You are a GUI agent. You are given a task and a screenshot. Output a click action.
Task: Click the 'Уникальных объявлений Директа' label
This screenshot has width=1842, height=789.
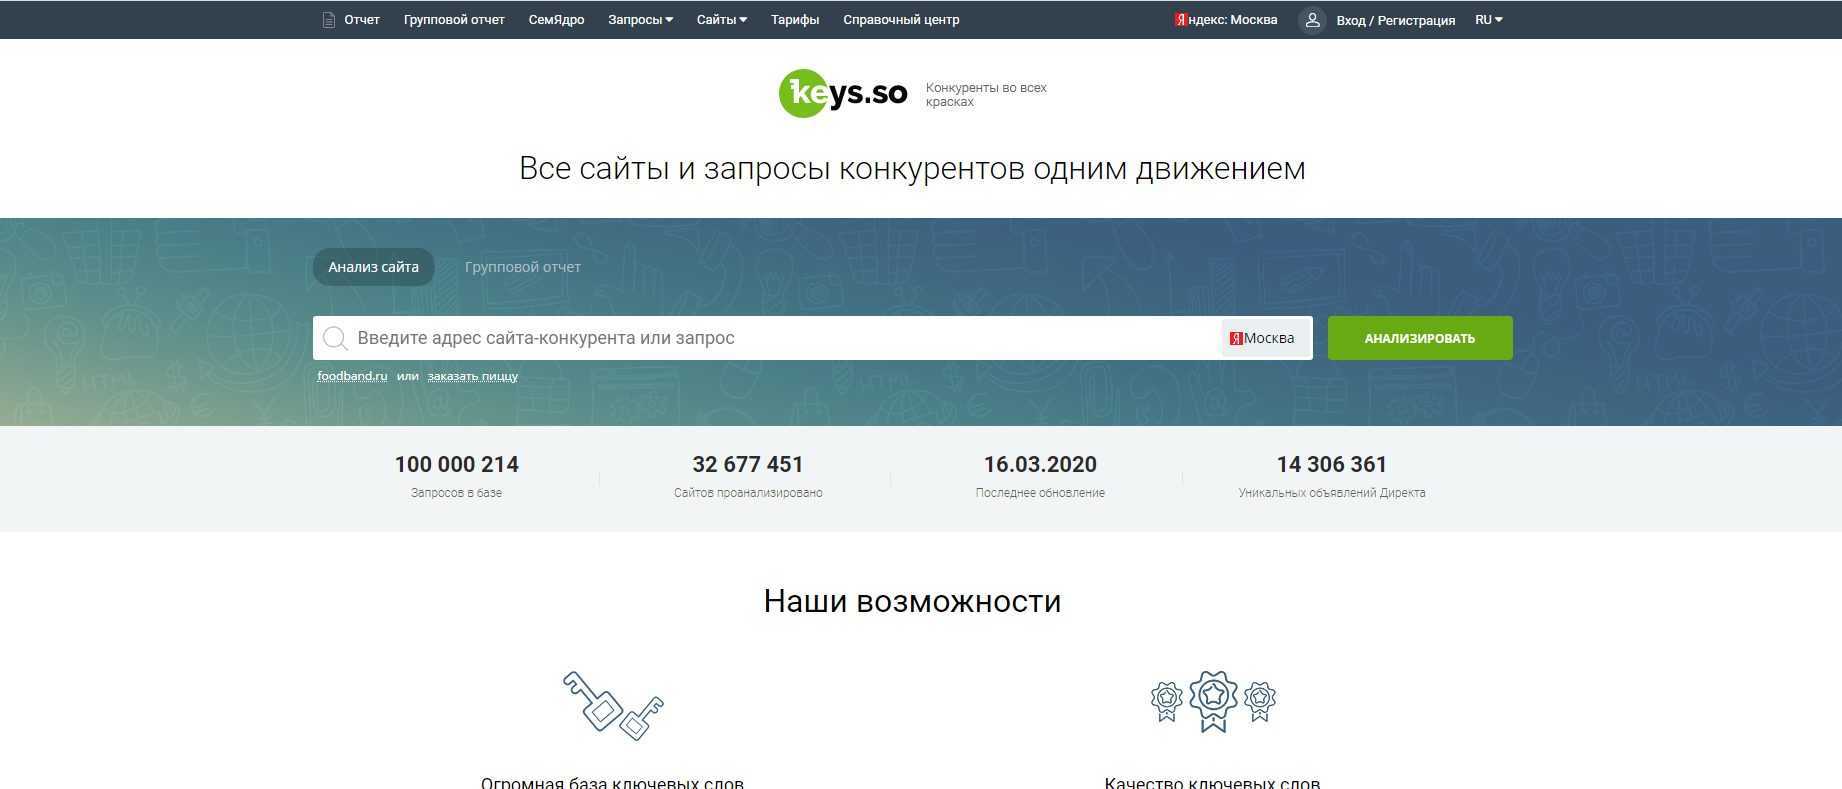click(1332, 493)
